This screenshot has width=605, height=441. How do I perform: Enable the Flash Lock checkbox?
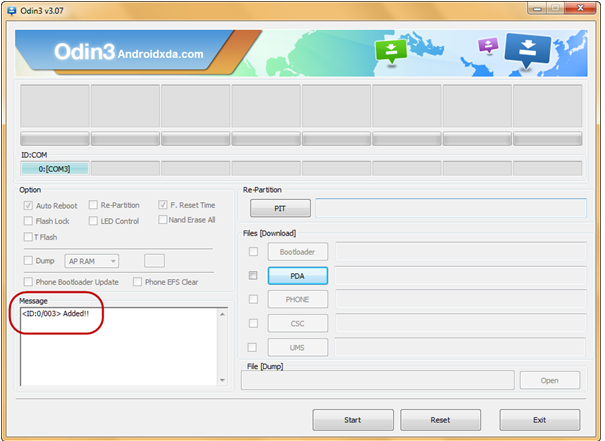[28, 221]
